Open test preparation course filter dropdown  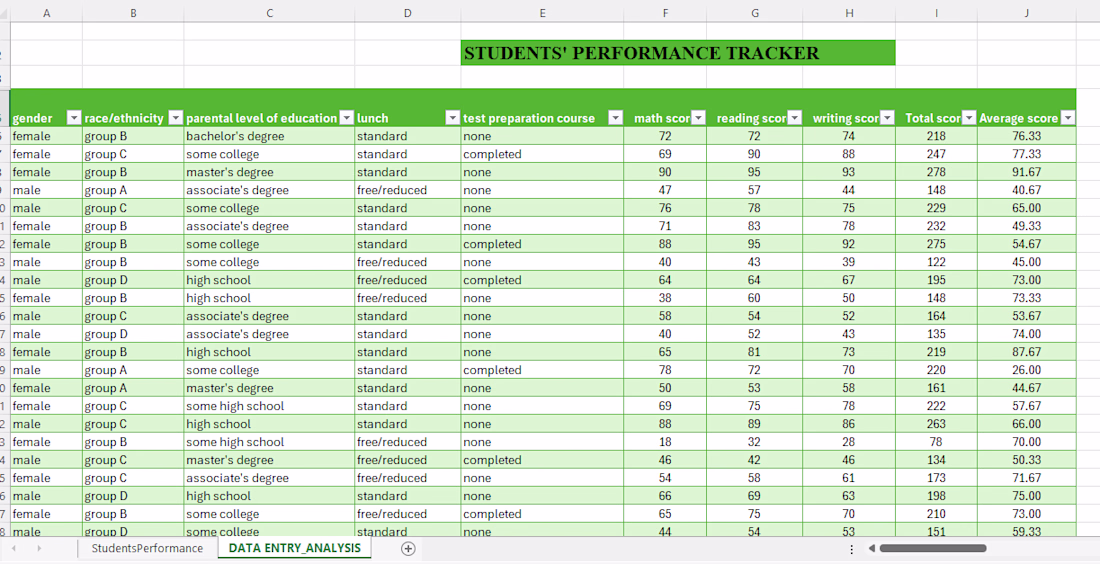click(615, 118)
